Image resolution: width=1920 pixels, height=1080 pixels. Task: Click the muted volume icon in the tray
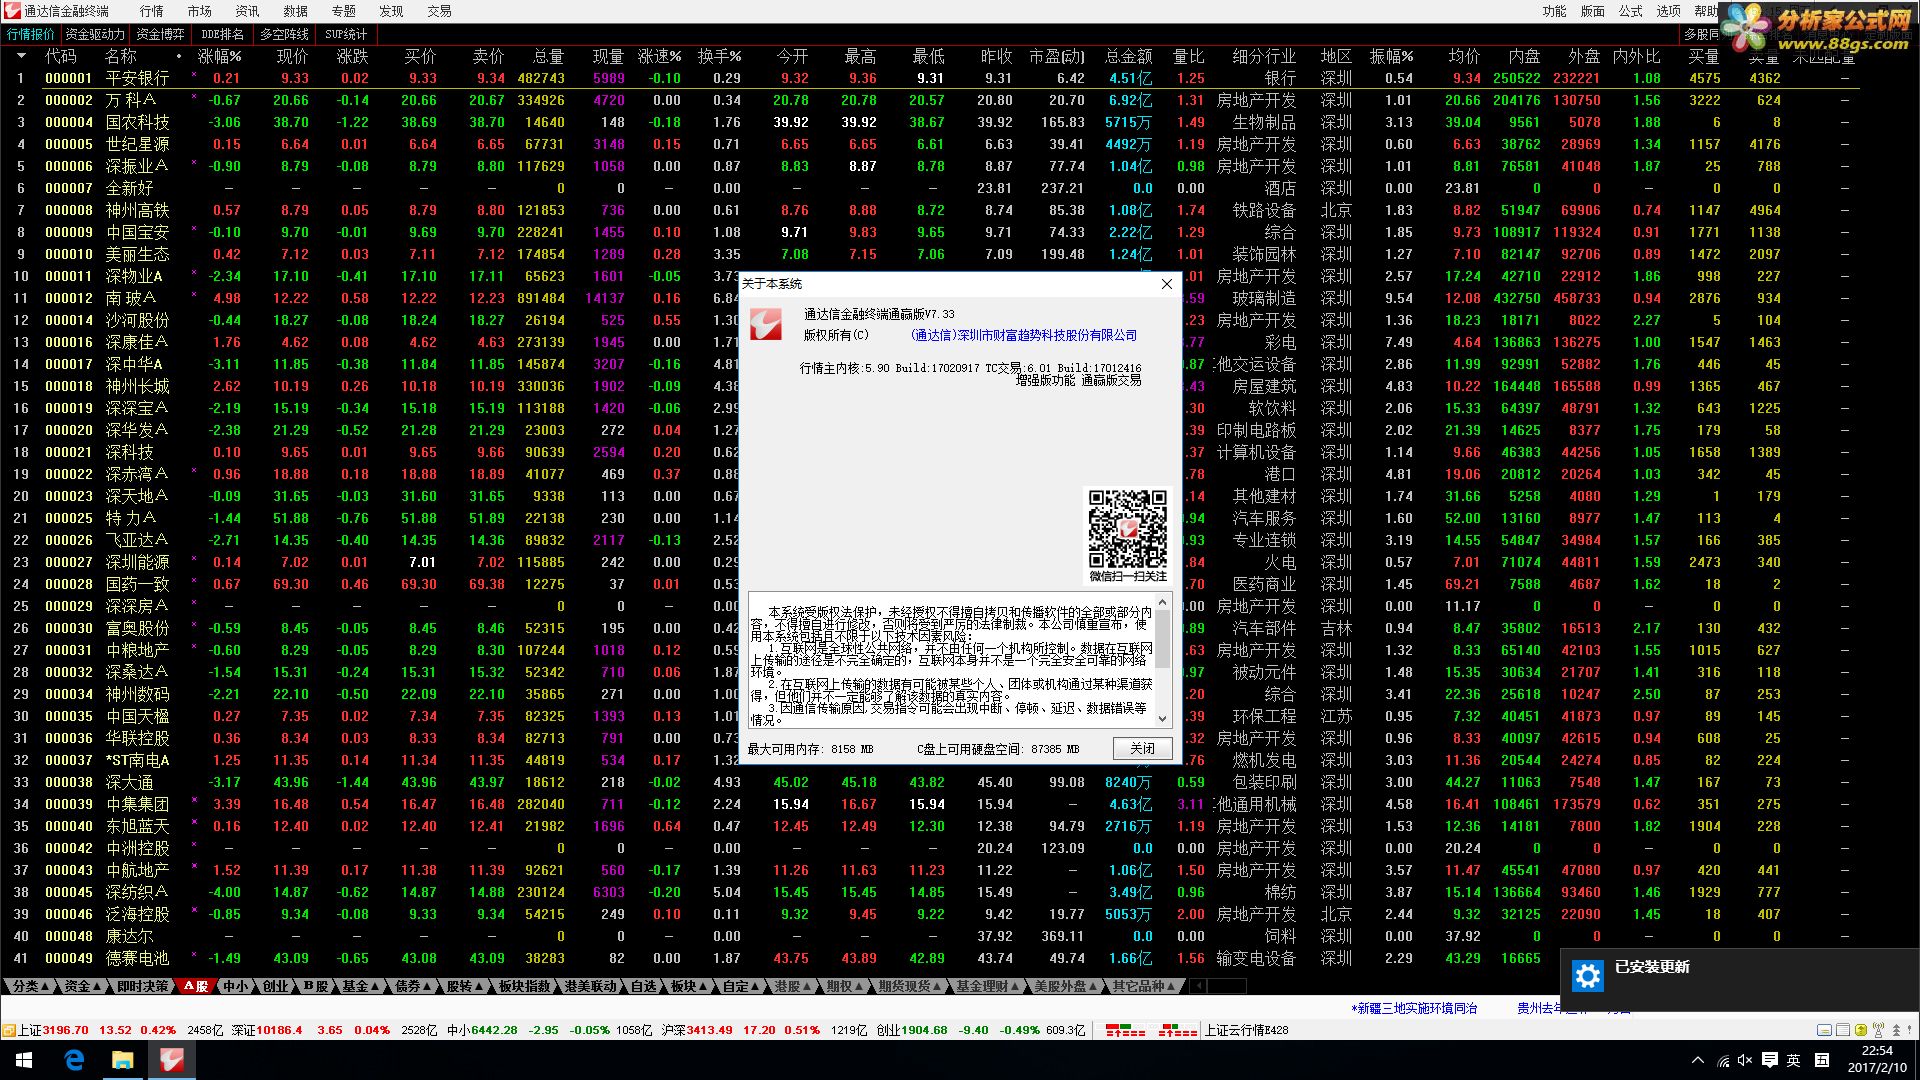[1745, 1060]
